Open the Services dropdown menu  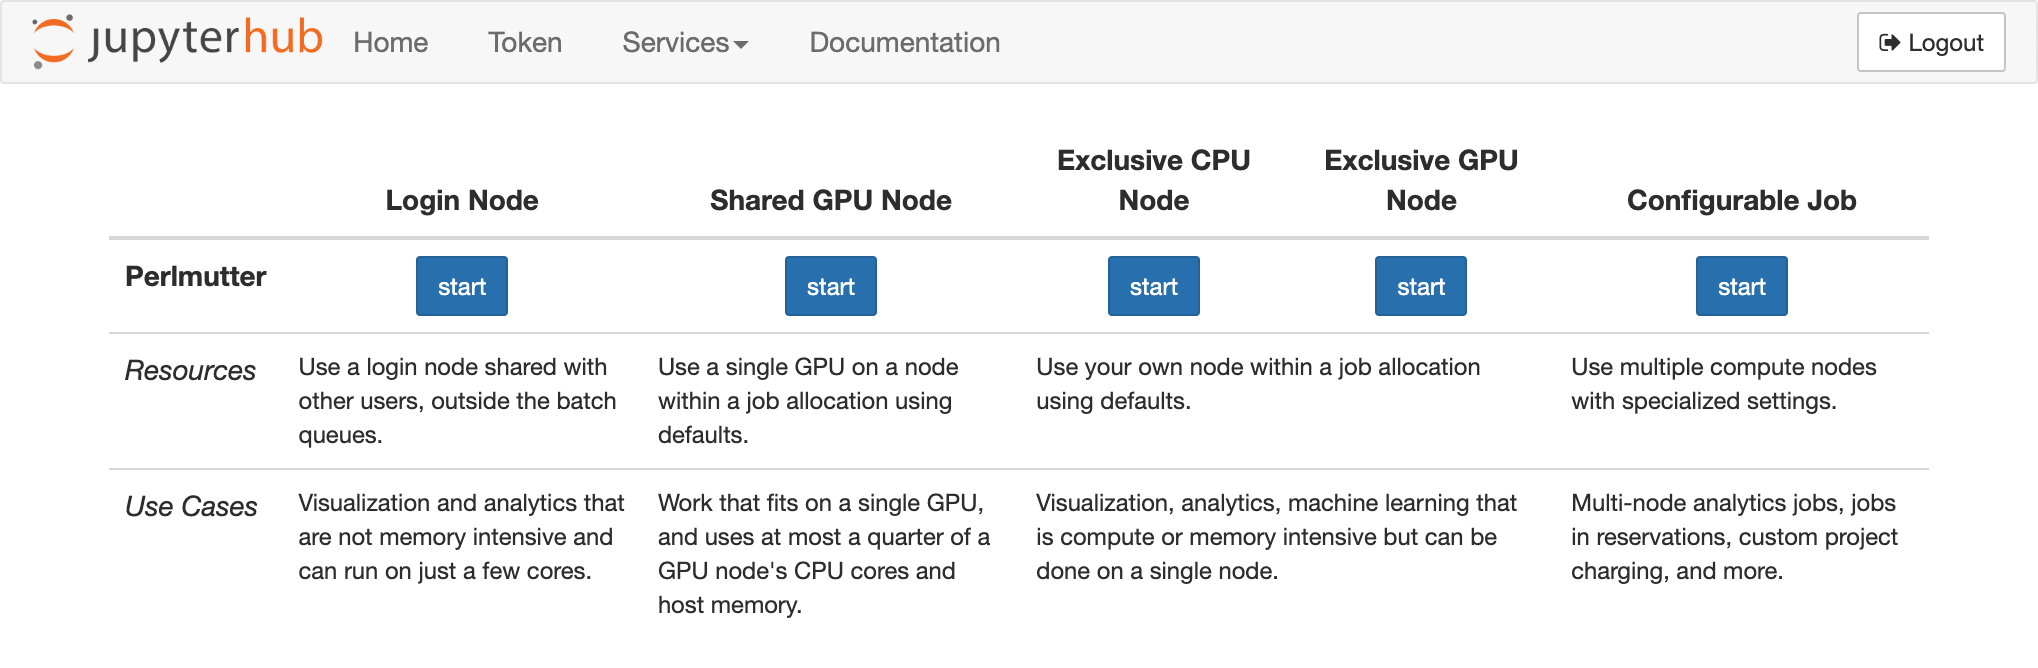click(684, 42)
